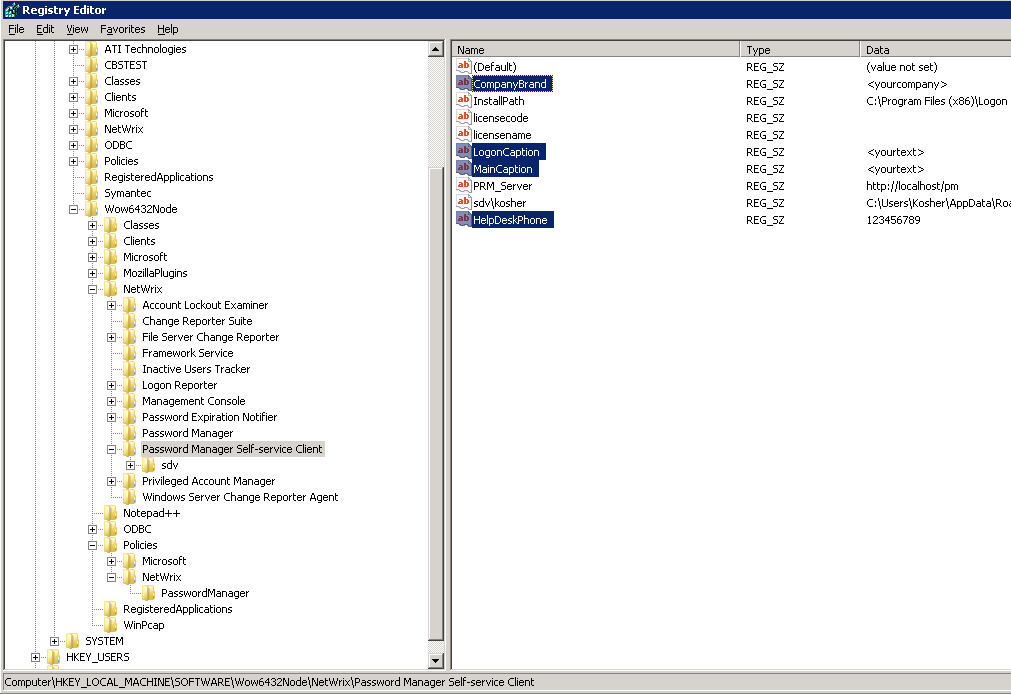This screenshot has width=1011, height=694.
Task: Click the WinPcap folder icon
Action: [x=111, y=625]
